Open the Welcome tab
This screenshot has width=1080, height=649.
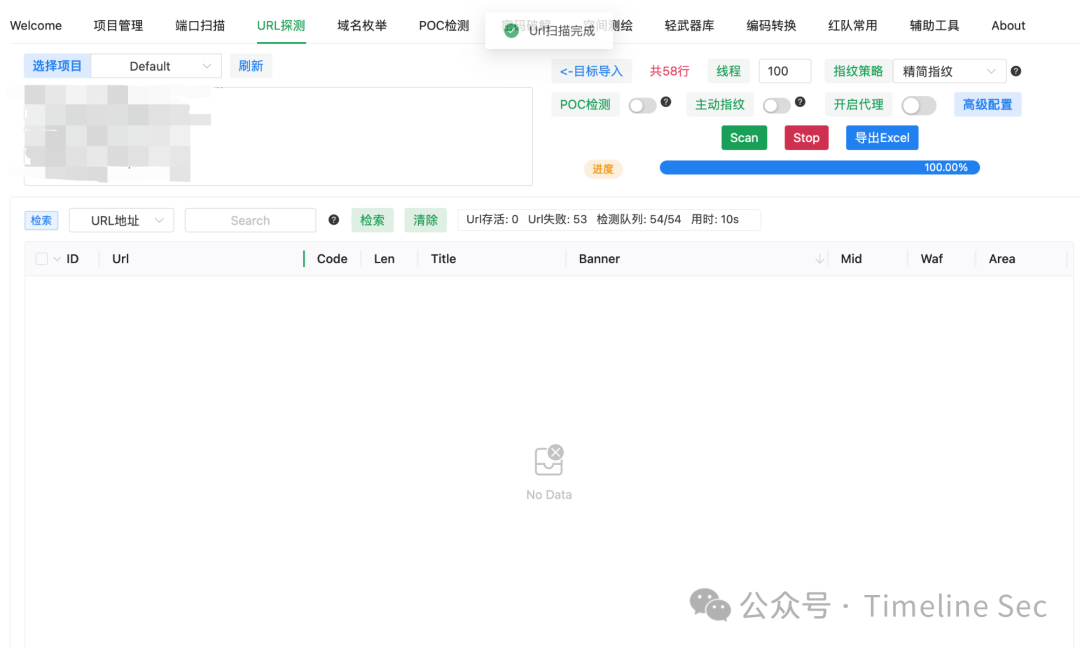[36, 25]
